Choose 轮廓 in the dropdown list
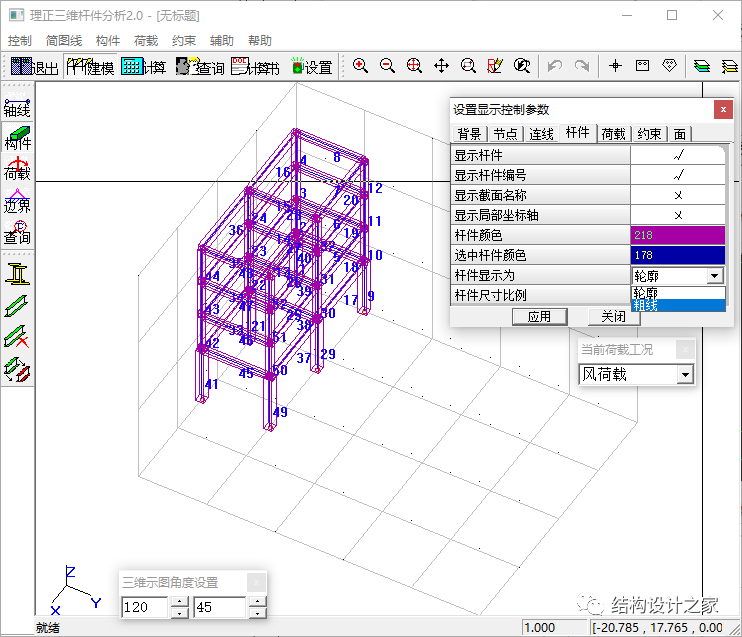This screenshot has height=637, width=742. point(678,293)
